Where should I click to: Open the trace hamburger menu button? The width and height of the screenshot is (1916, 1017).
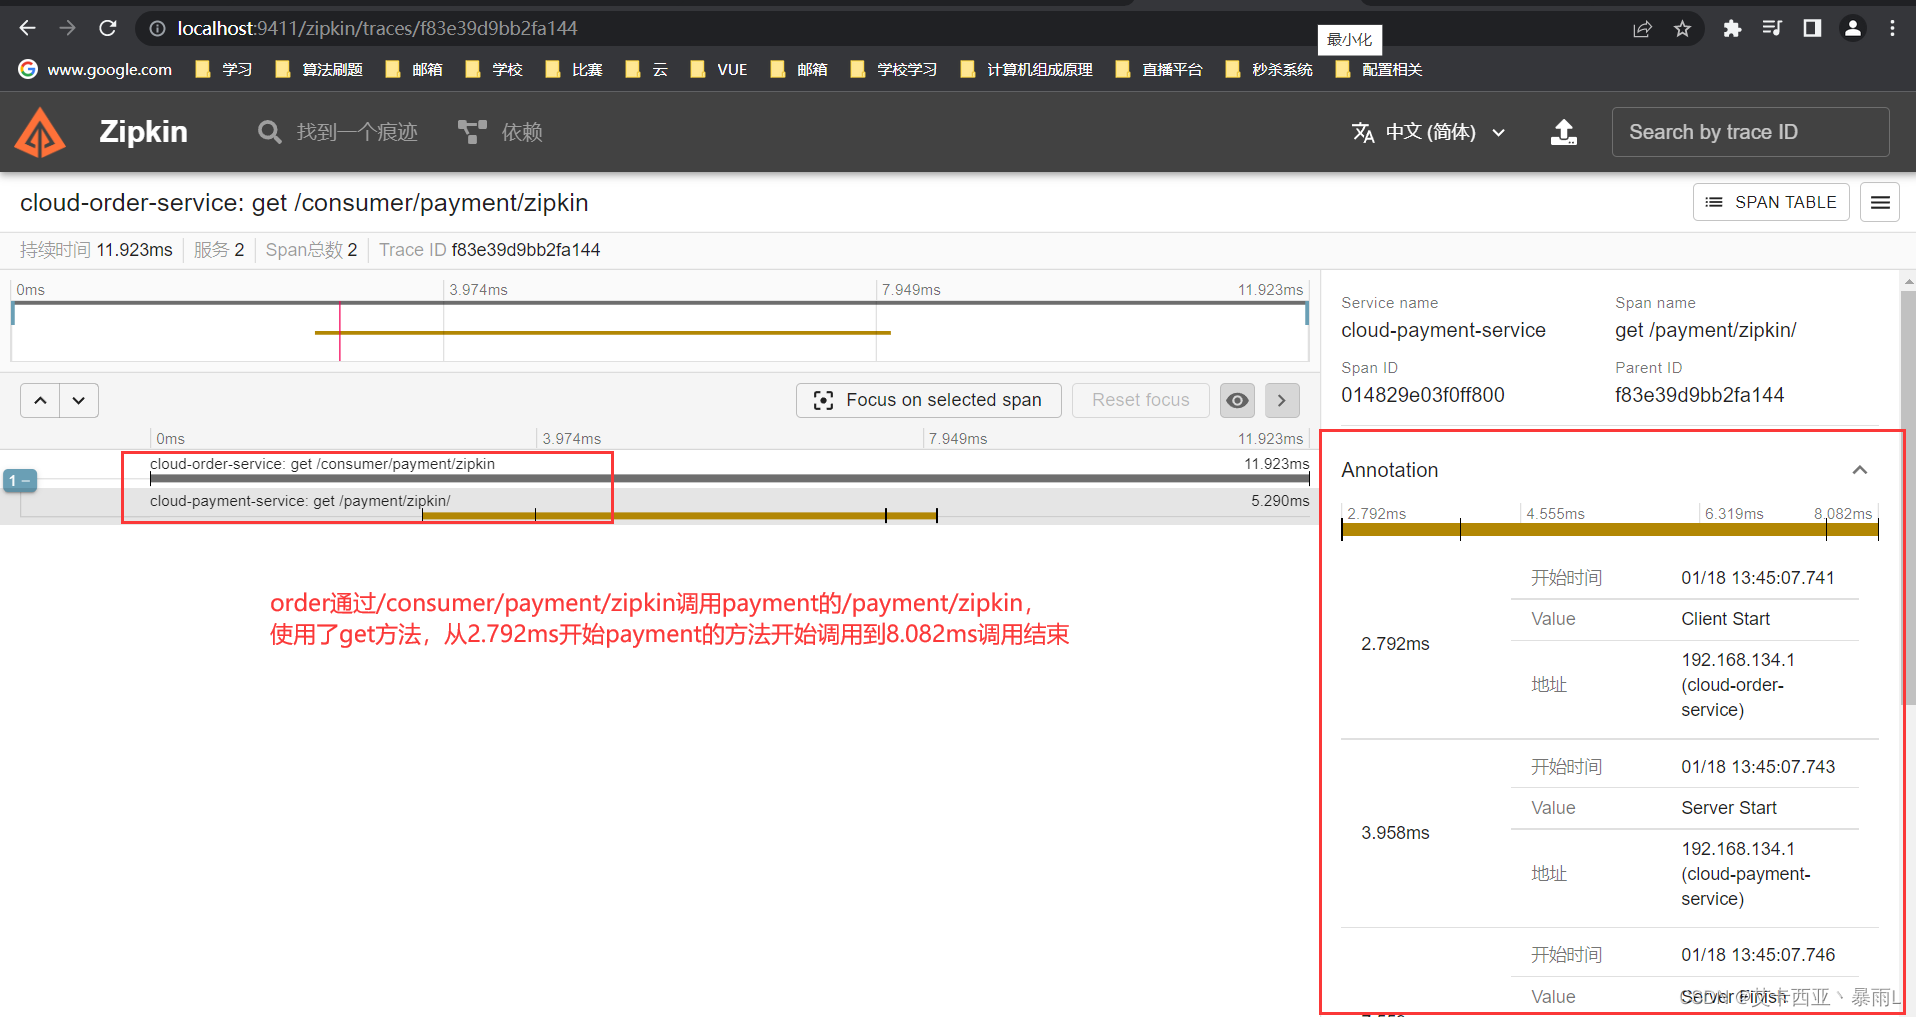click(x=1880, y=202)
